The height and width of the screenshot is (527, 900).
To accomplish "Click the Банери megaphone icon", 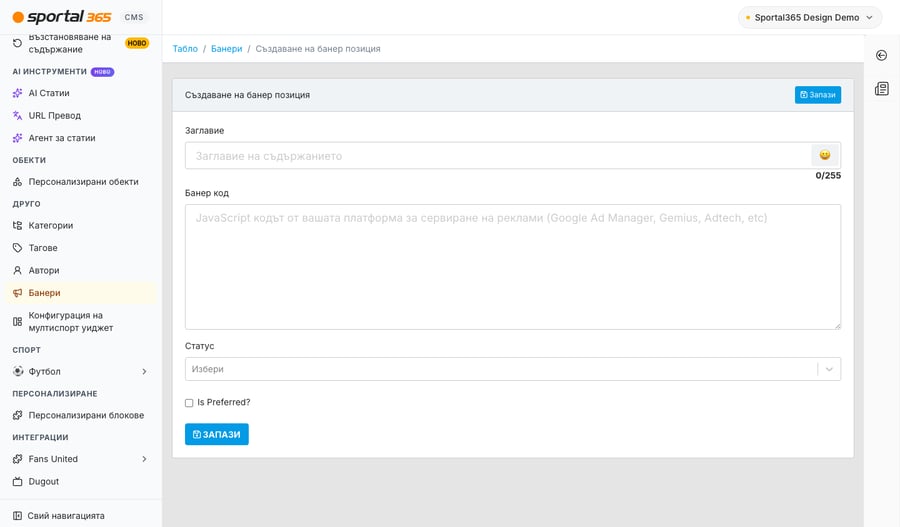I will tap(17, 293).
